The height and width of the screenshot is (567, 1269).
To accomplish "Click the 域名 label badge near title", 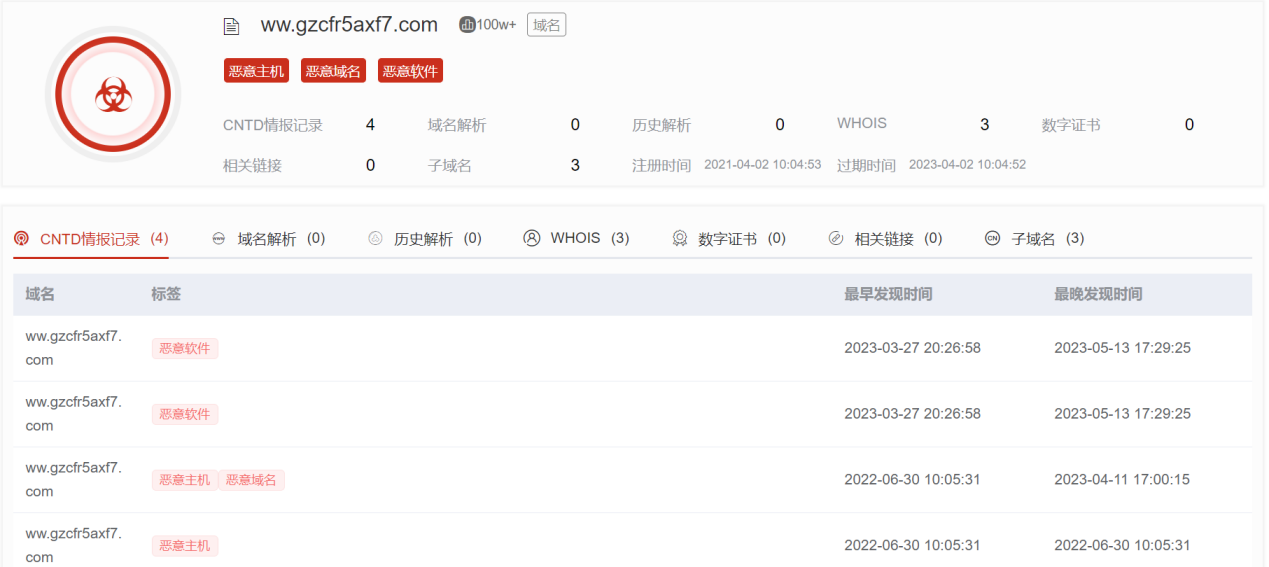I will click(x=546, y=25).
